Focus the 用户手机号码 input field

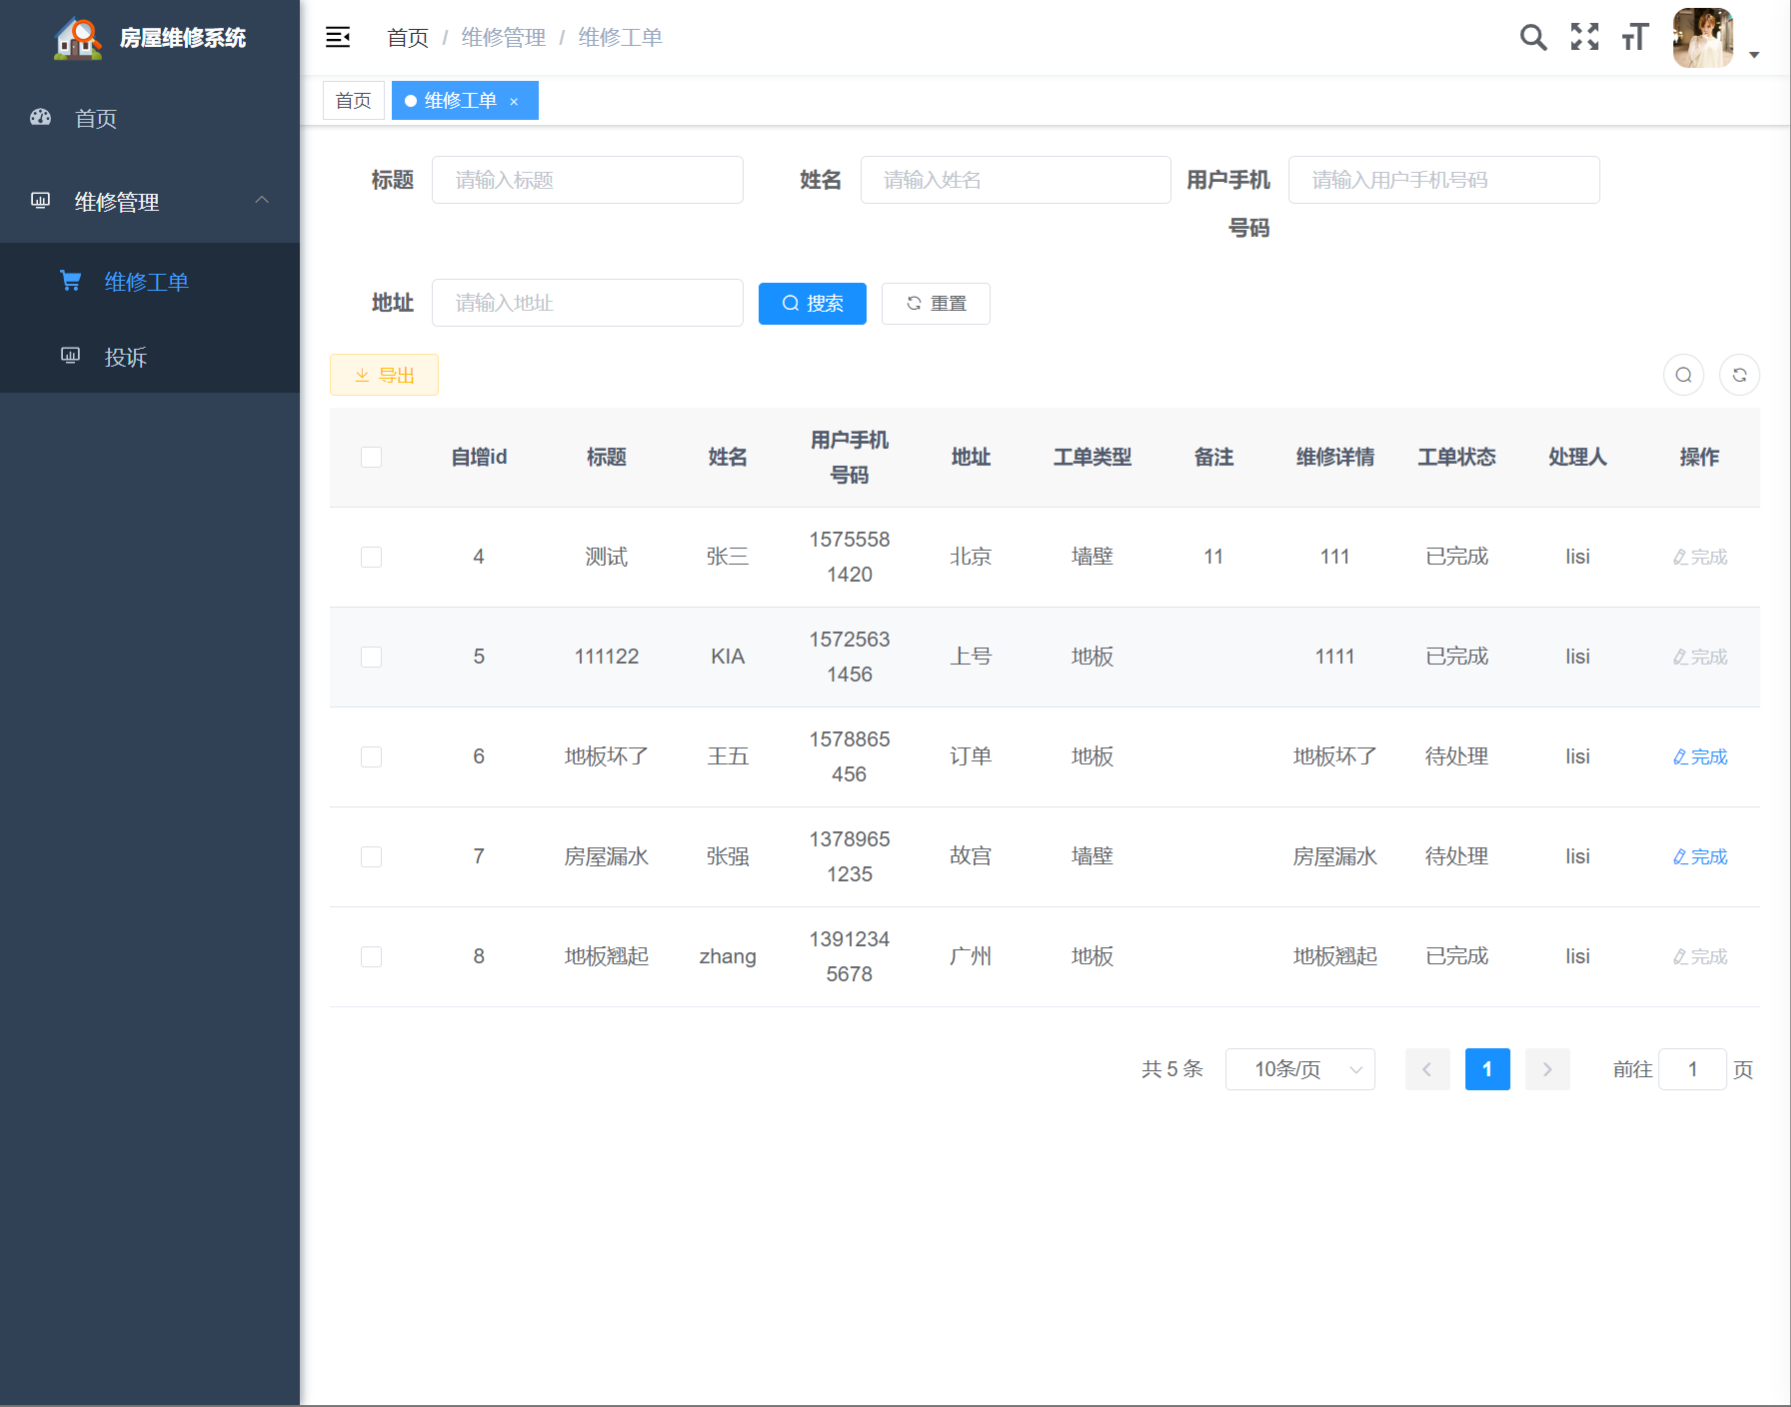coord(1444,180)
